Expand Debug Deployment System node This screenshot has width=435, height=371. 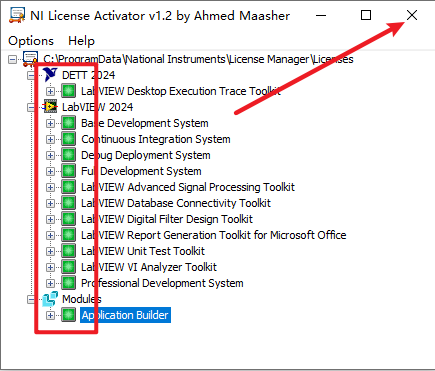pyautogui.click(x=50, y=155)
